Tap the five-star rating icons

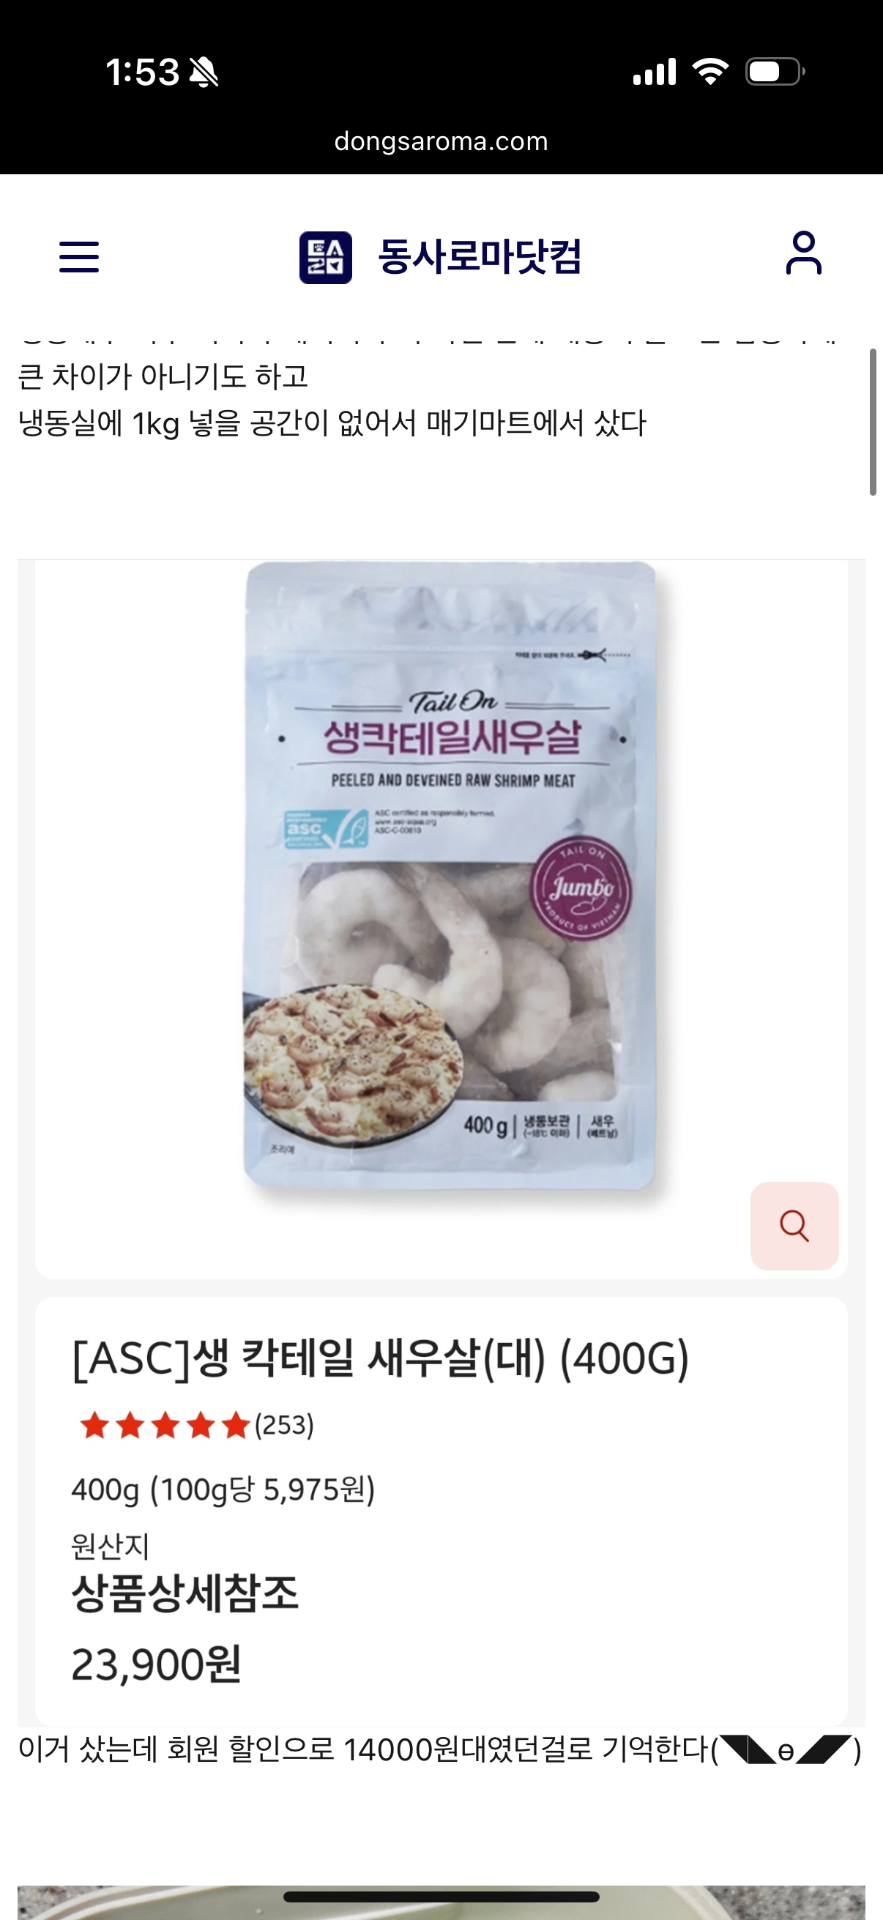point(165,1425)
